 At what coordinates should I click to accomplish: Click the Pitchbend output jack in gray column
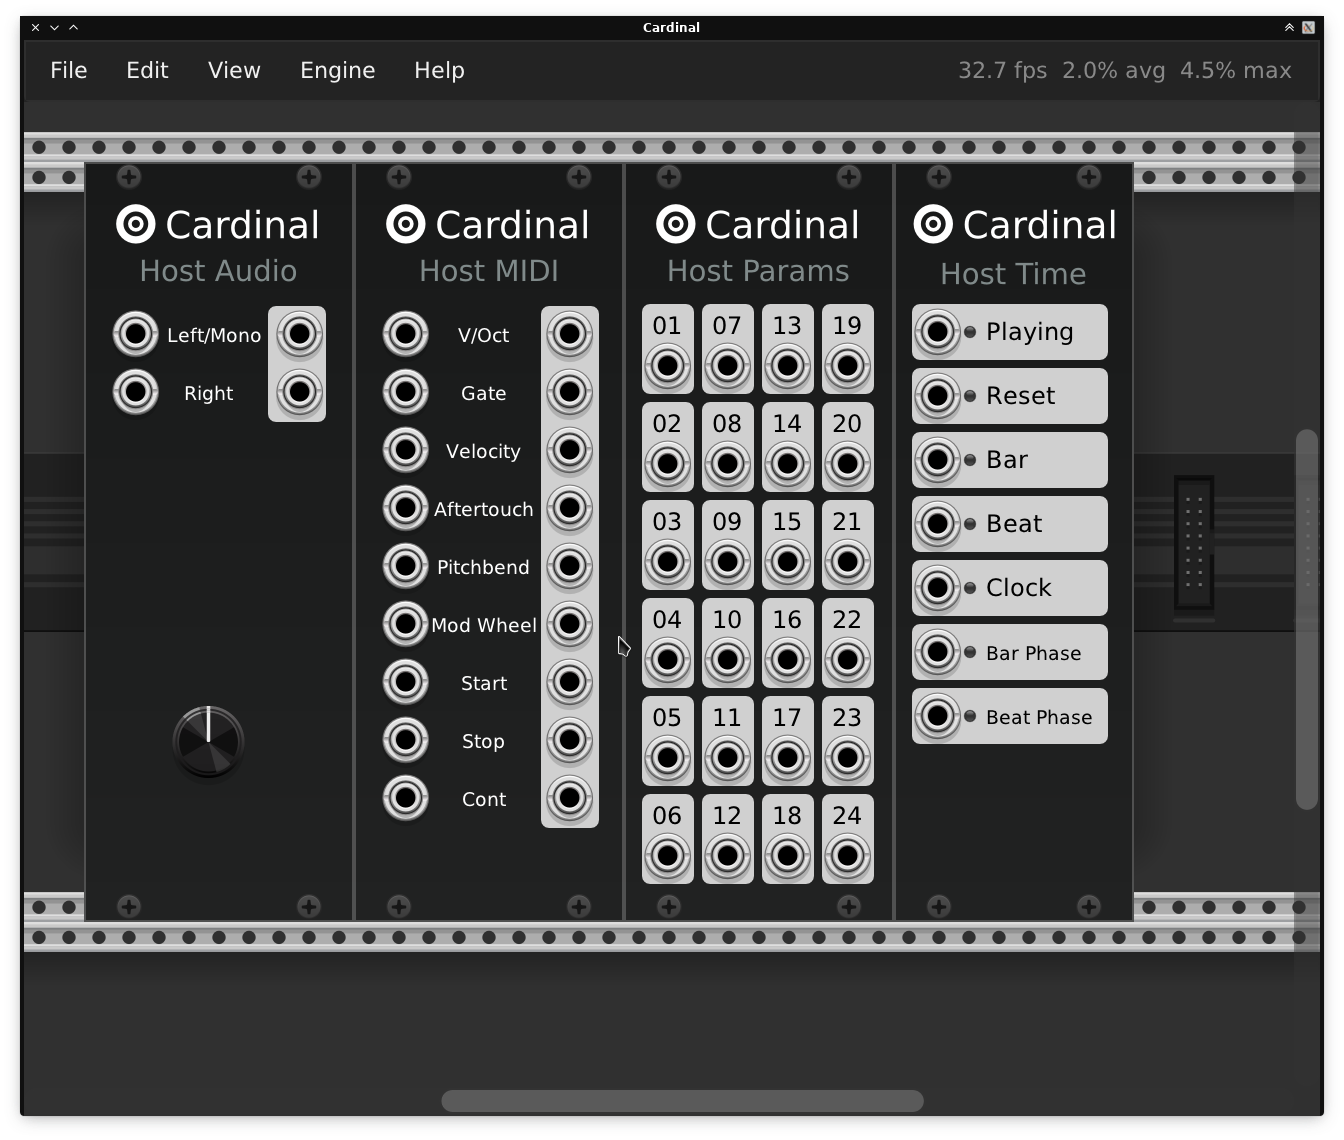tap(570, 566)
